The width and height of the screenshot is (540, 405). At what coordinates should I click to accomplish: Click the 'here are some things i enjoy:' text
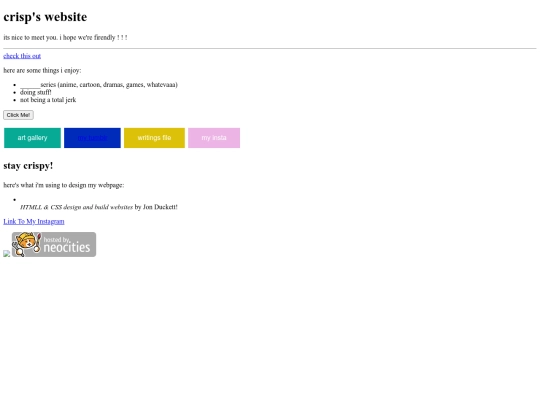coord(42,71)
